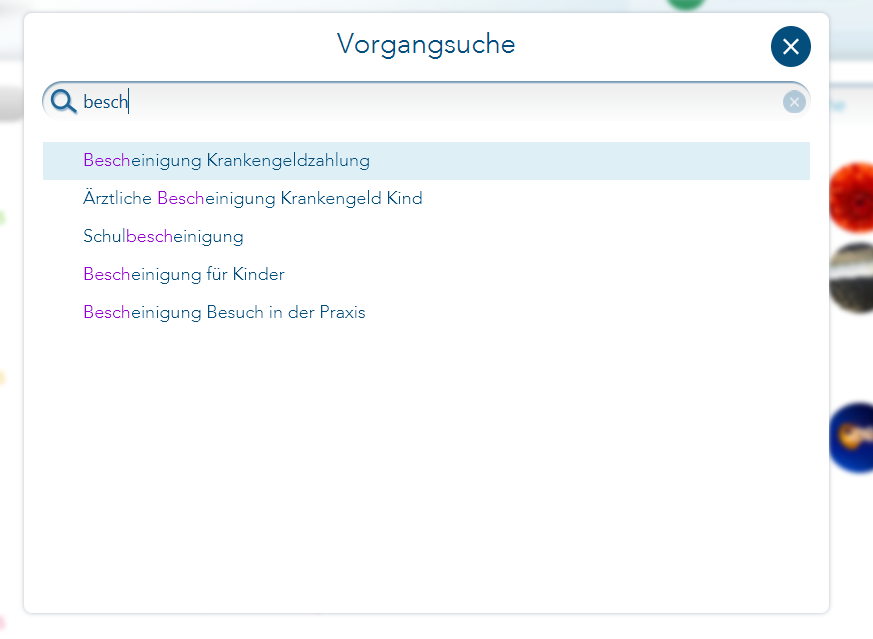The width and height of the screenshot is (873, 639).
Task: Select 'Bescheinigung für Kinder' entry
Action: (426, 274)
